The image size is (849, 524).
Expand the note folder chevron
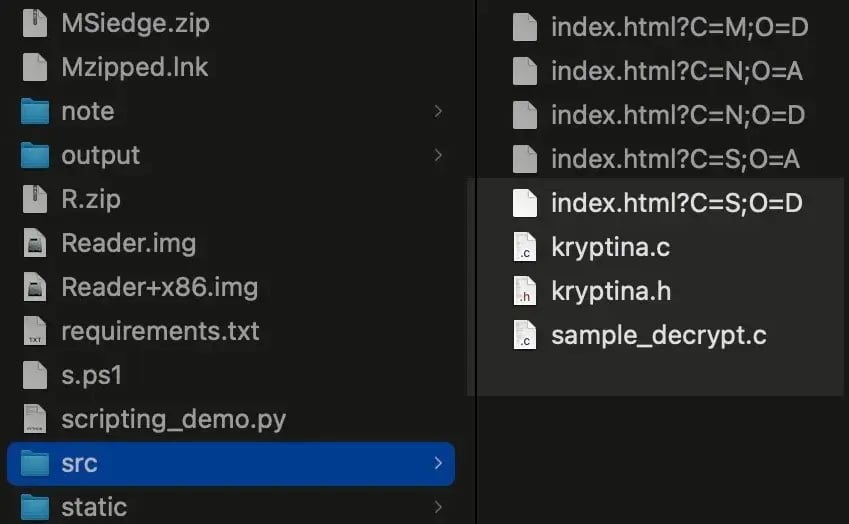pos(438,111)
